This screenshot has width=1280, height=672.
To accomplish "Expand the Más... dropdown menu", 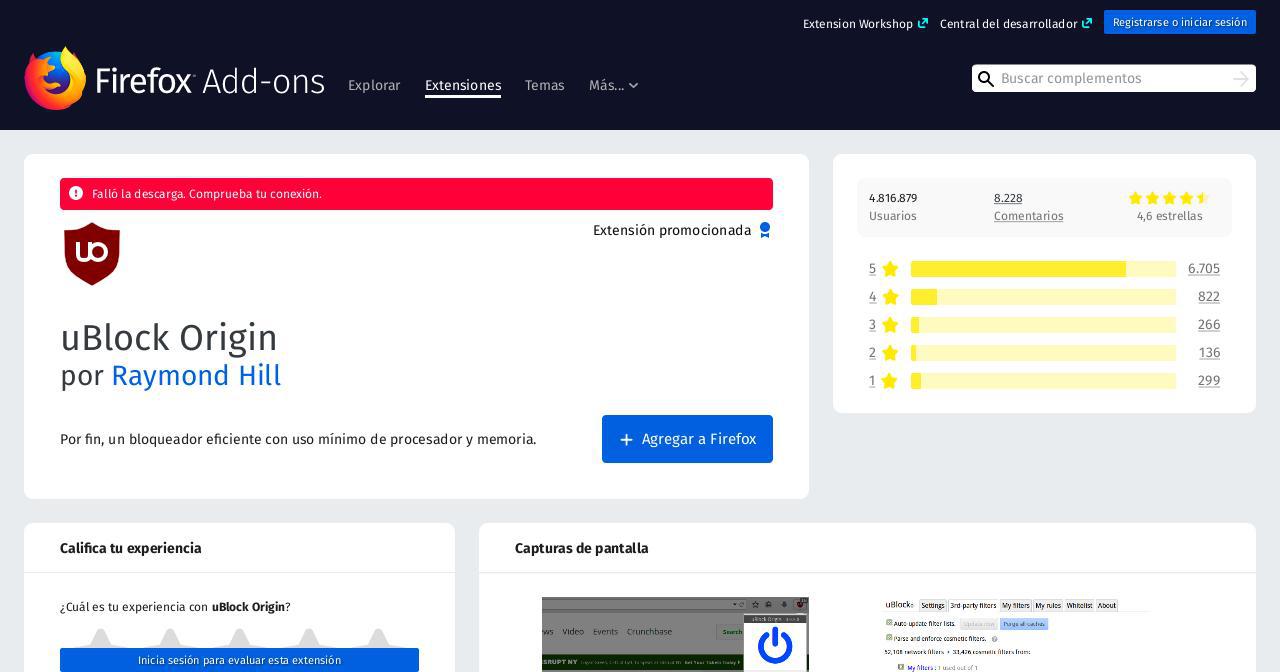I will 613,85.
